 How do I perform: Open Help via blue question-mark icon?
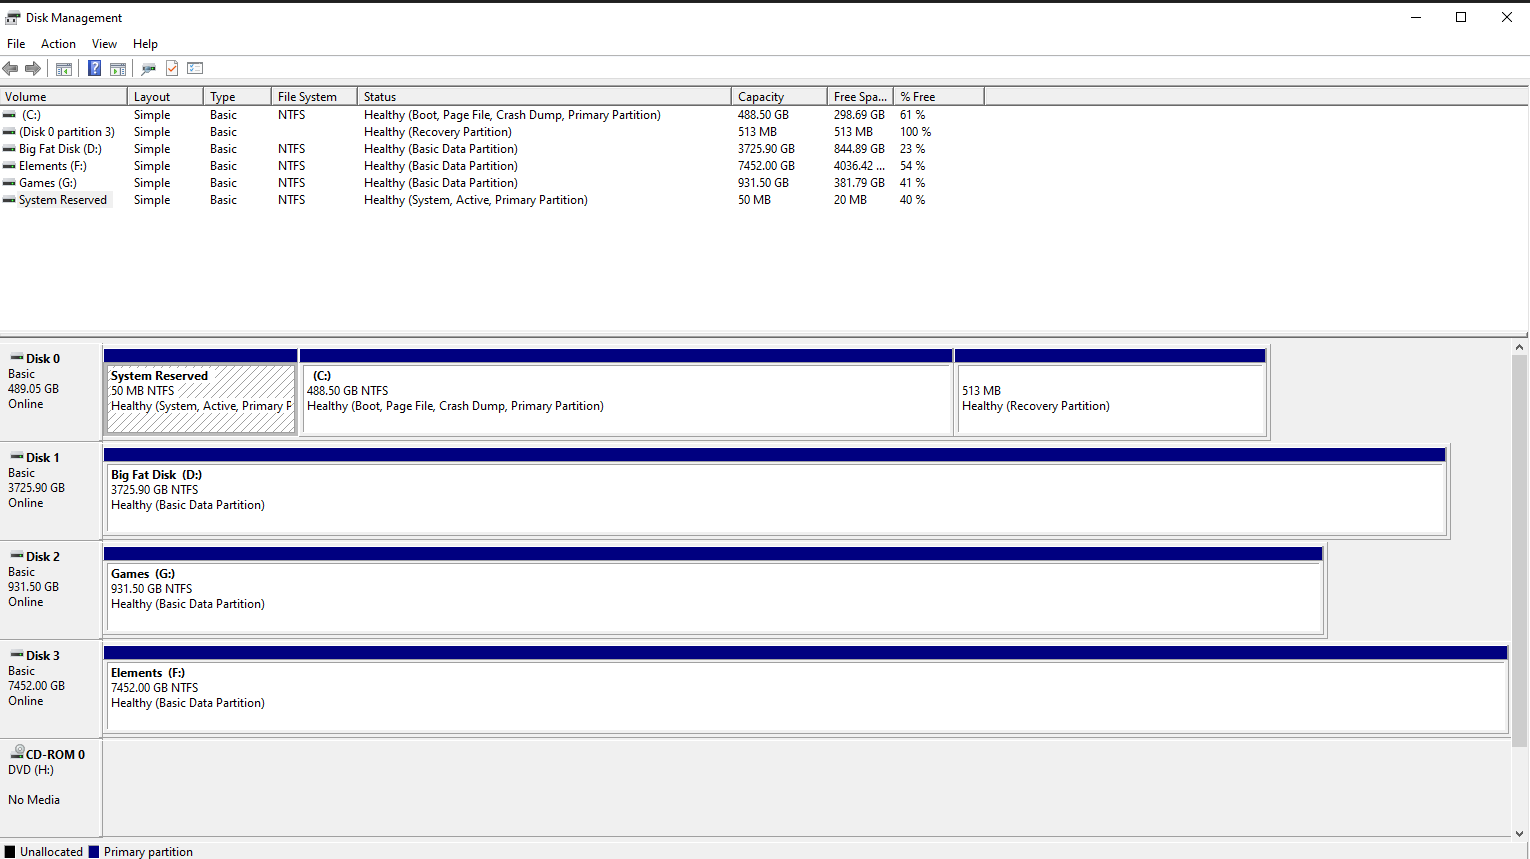(94, 68)
